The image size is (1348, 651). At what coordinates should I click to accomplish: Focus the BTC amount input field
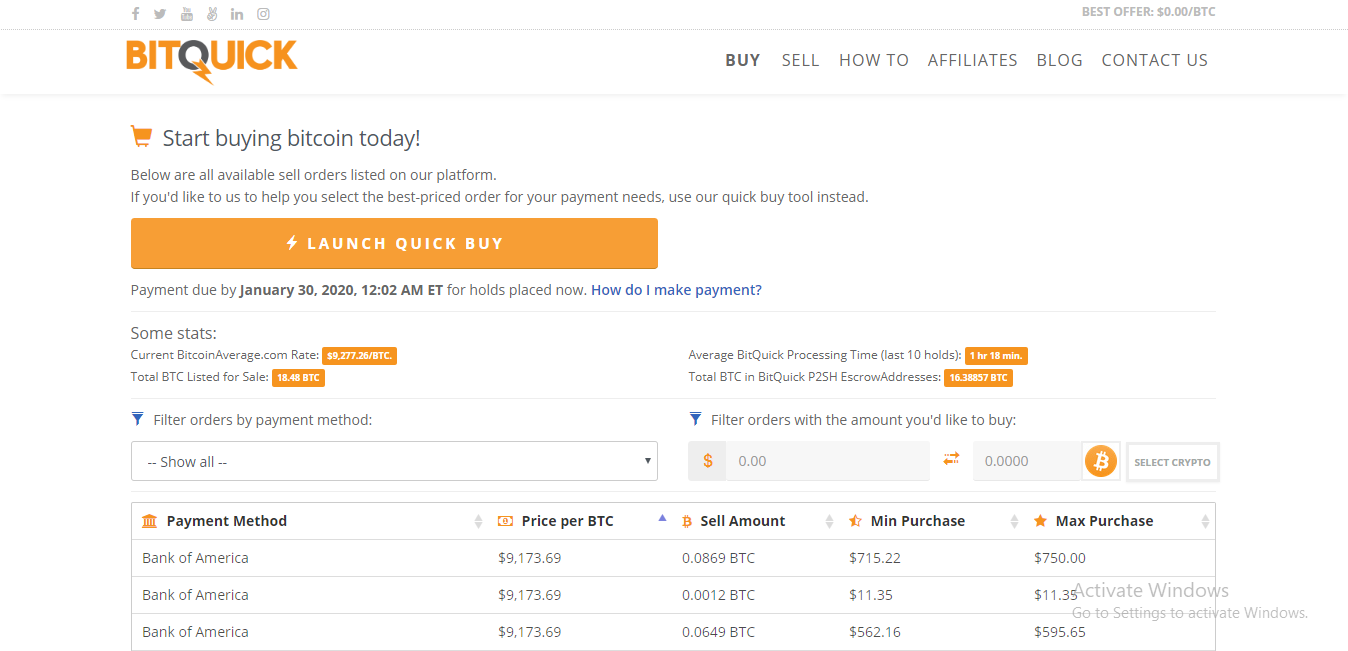pyautogui.click(x=1026, y=461)
